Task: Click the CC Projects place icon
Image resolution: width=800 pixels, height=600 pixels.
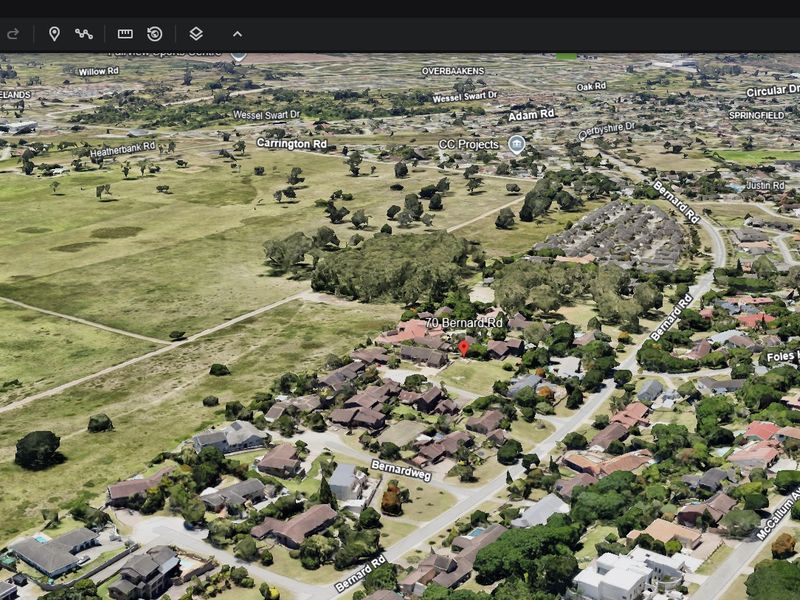Action: [516, 146]
